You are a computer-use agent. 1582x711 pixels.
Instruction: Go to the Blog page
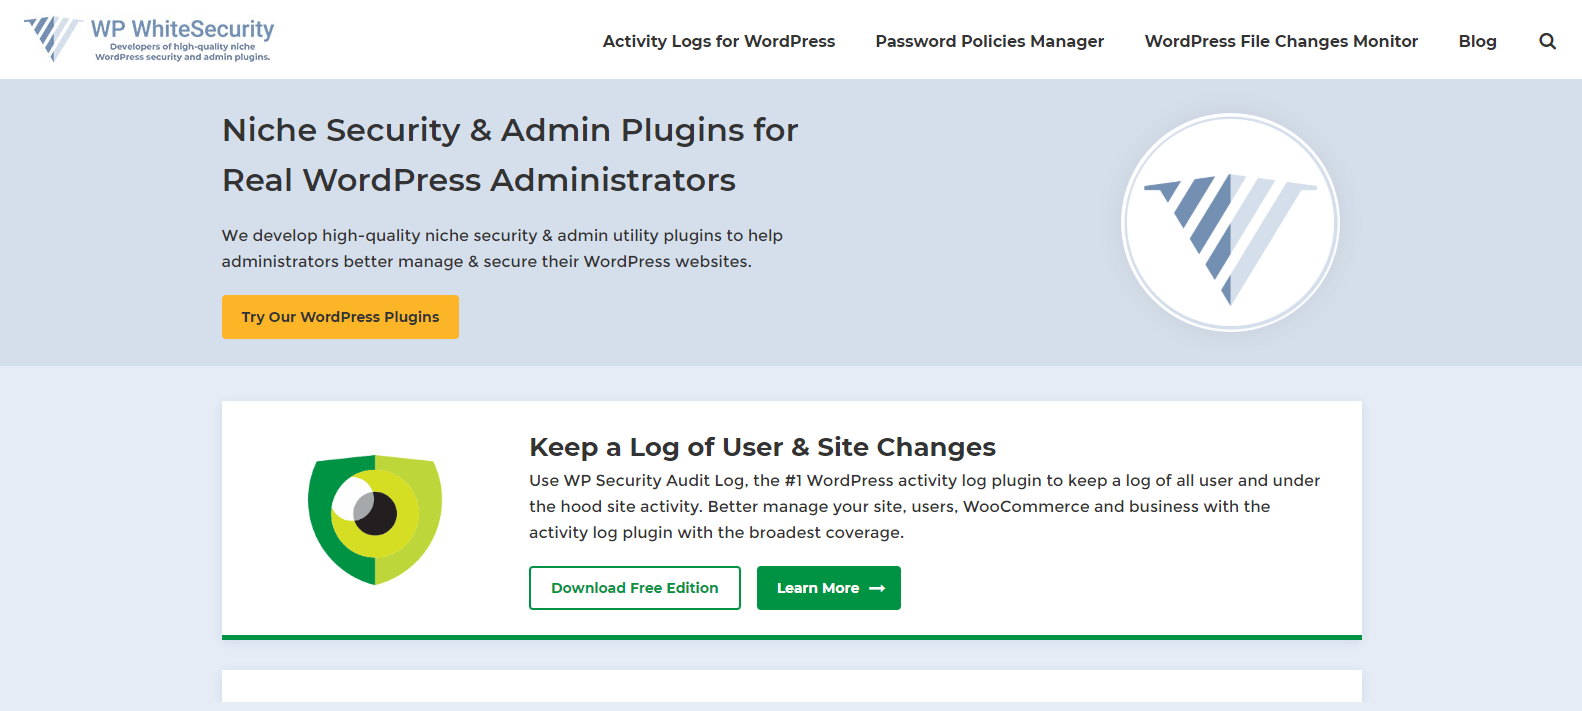coord(1477,41)
